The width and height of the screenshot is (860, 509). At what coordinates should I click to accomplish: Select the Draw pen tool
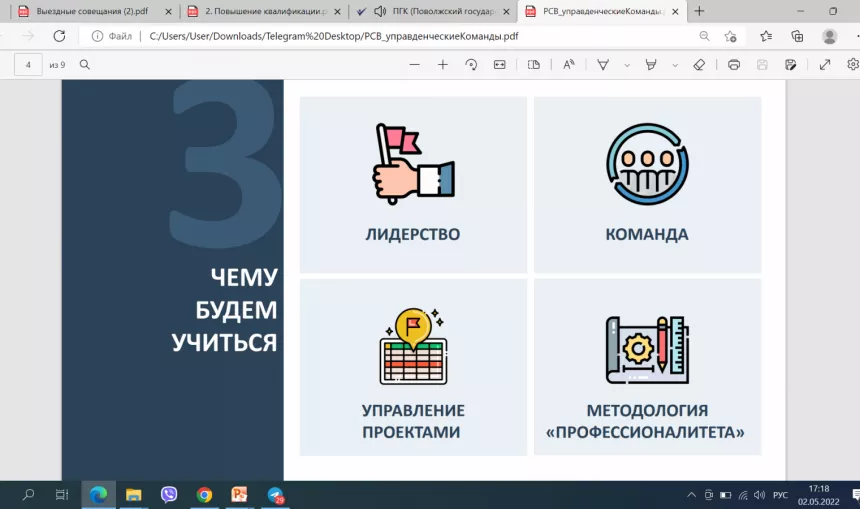[603, 65]
